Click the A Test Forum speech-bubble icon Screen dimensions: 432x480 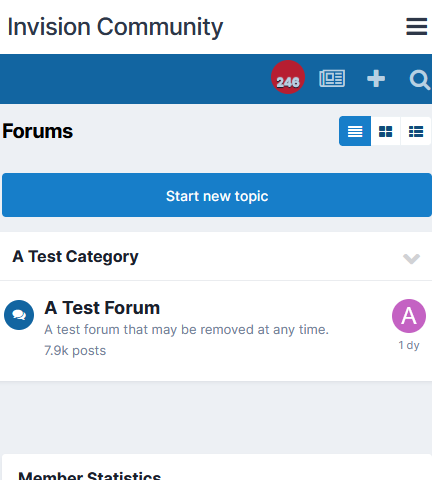[x=19, y=315]
